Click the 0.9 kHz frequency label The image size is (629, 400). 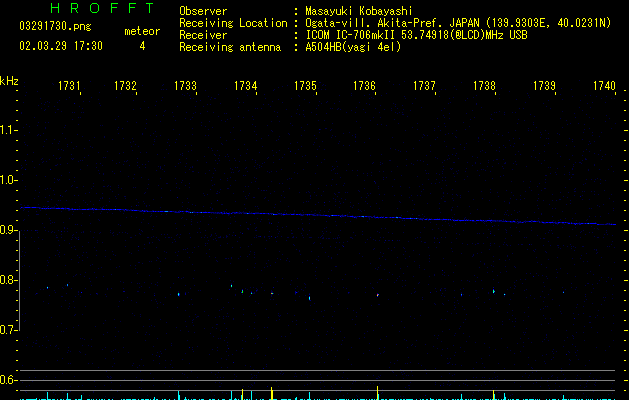point(8,230)
